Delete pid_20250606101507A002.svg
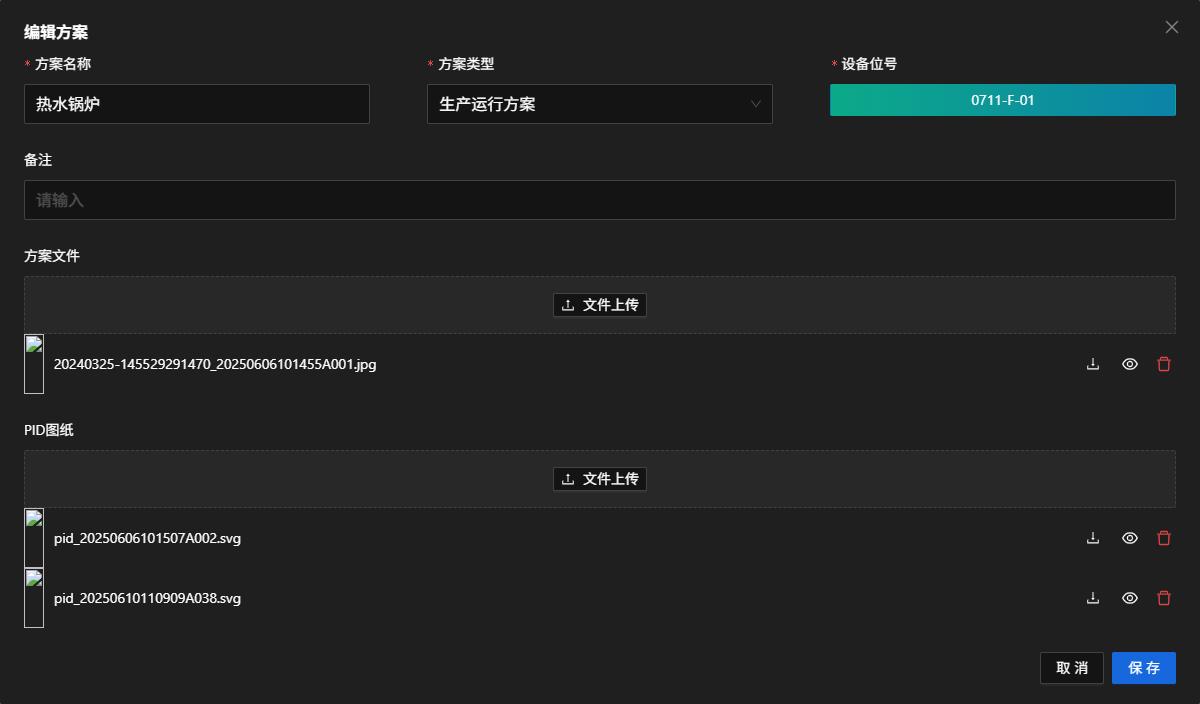Screen dimensions: 1200x704 (x=1164, y=538)
